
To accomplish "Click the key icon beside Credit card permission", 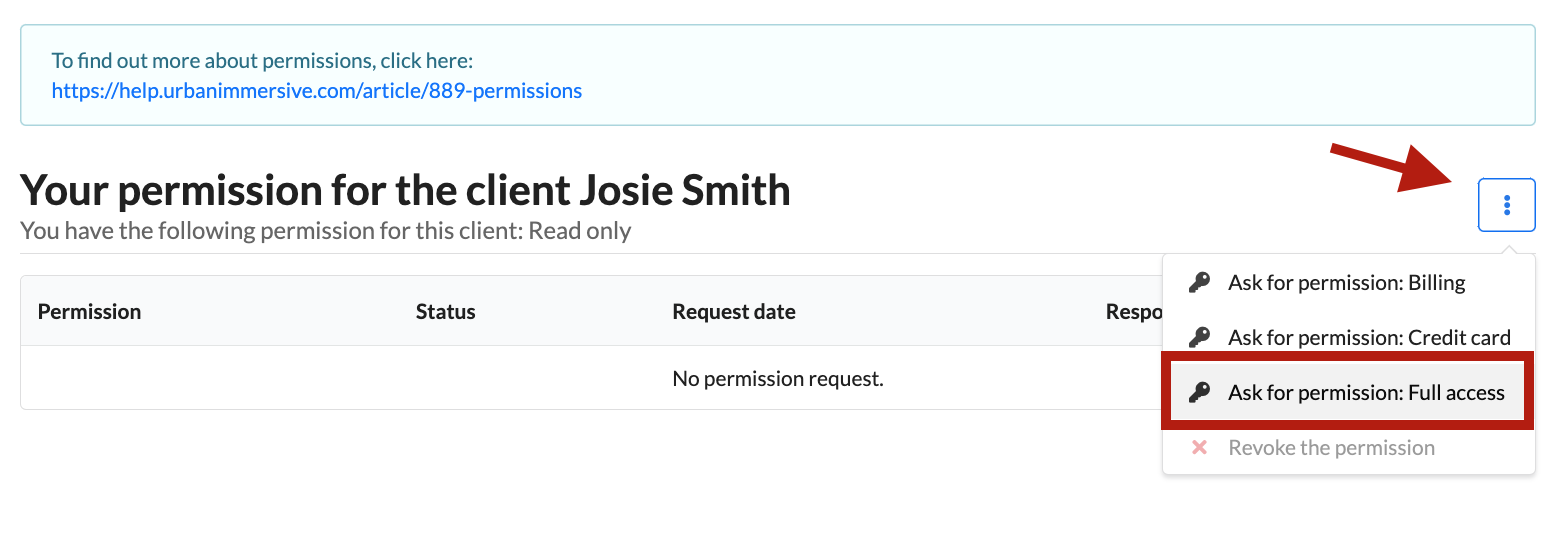I will 1199,338.
